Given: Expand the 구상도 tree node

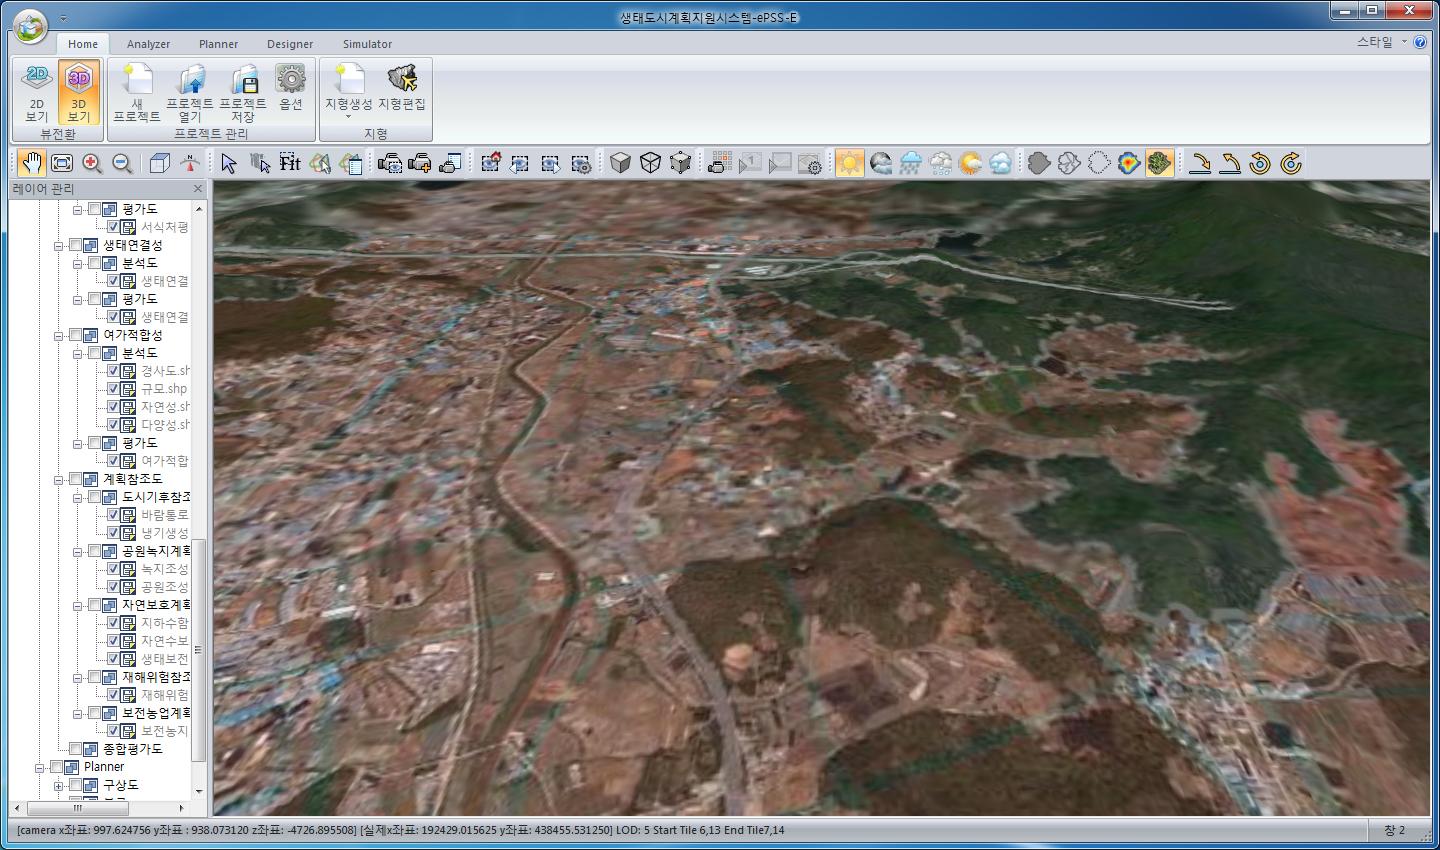Looking at the screenshot, I should point(58,785).
